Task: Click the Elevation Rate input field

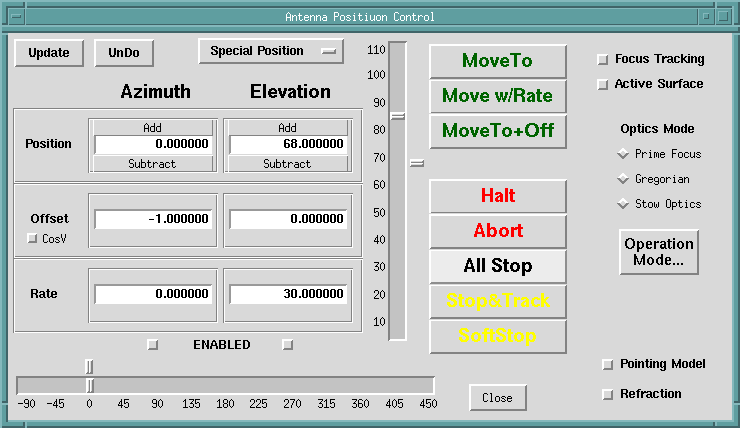Action: [x=288, y=295]
